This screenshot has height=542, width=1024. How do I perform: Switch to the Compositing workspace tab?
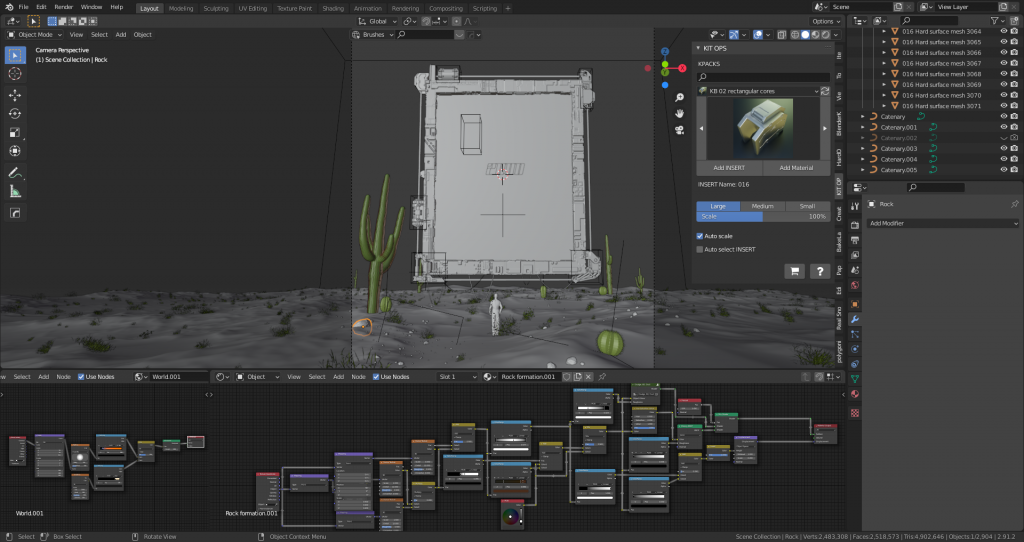(446, 8)
